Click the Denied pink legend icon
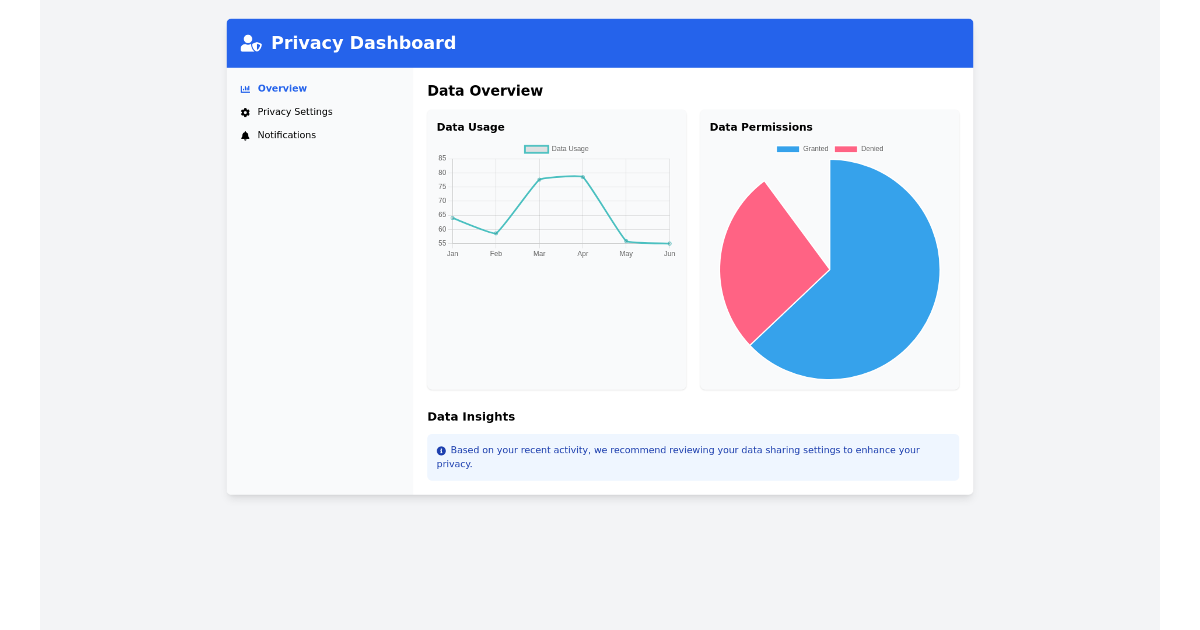 (846, 148)
